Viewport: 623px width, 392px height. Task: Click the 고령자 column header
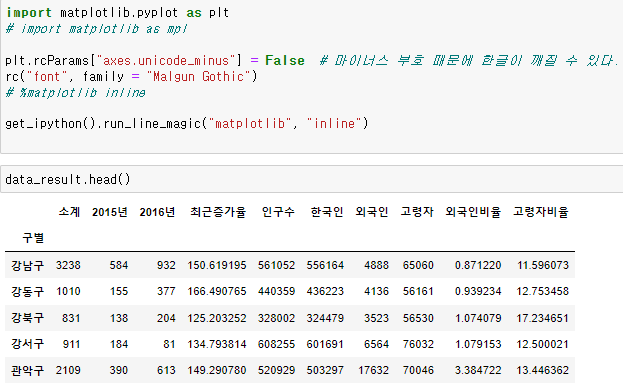coord(417,212)
